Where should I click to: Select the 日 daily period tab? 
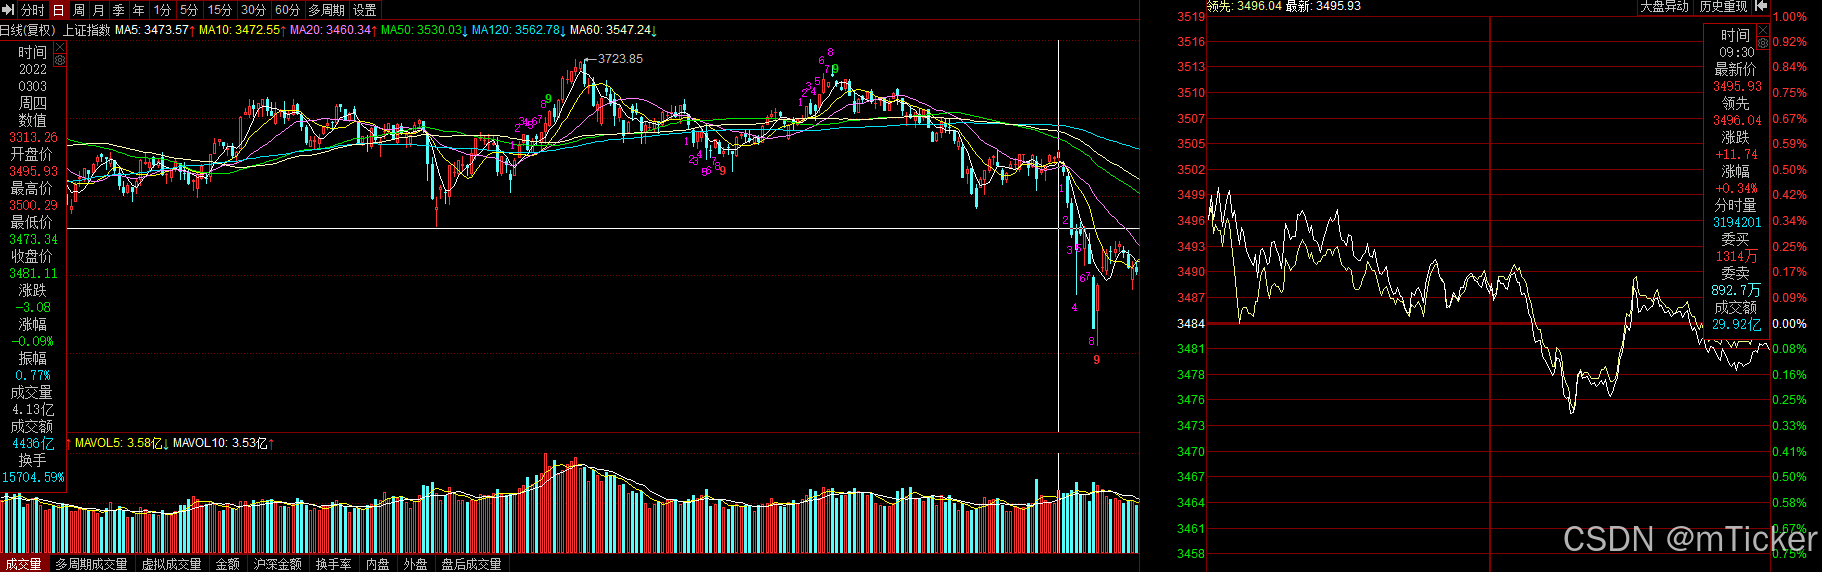point(58,9)
